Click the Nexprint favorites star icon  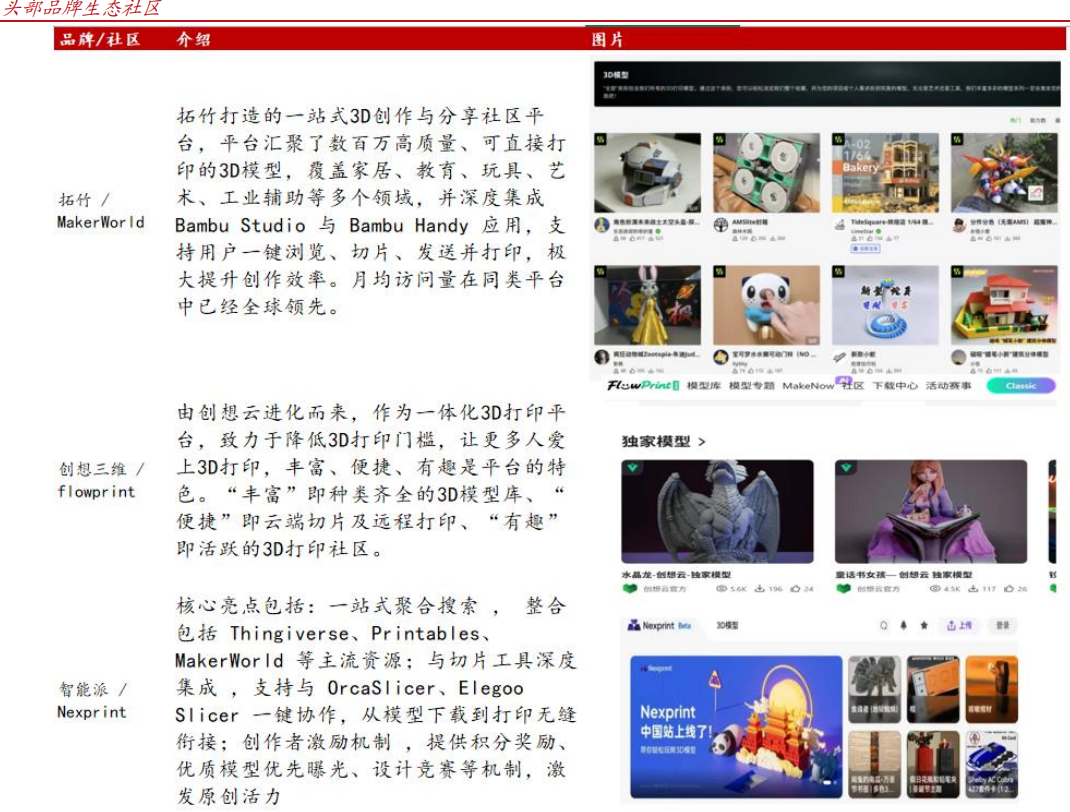click(924, 625)
